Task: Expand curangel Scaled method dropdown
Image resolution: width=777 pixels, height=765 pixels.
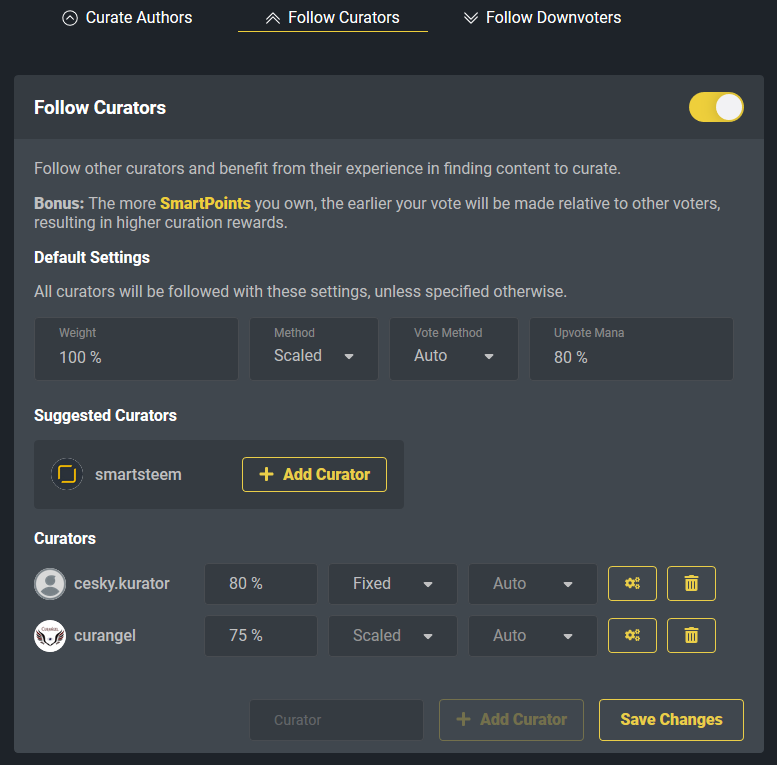Action: coord(392,636)
